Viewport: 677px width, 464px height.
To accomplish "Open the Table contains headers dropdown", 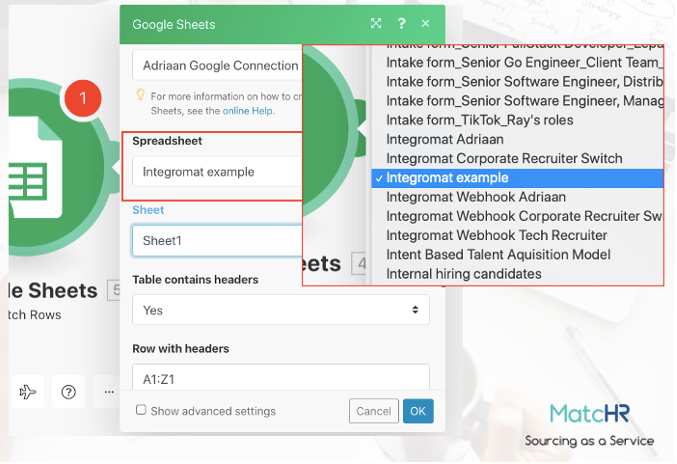I will click(280, 310).
